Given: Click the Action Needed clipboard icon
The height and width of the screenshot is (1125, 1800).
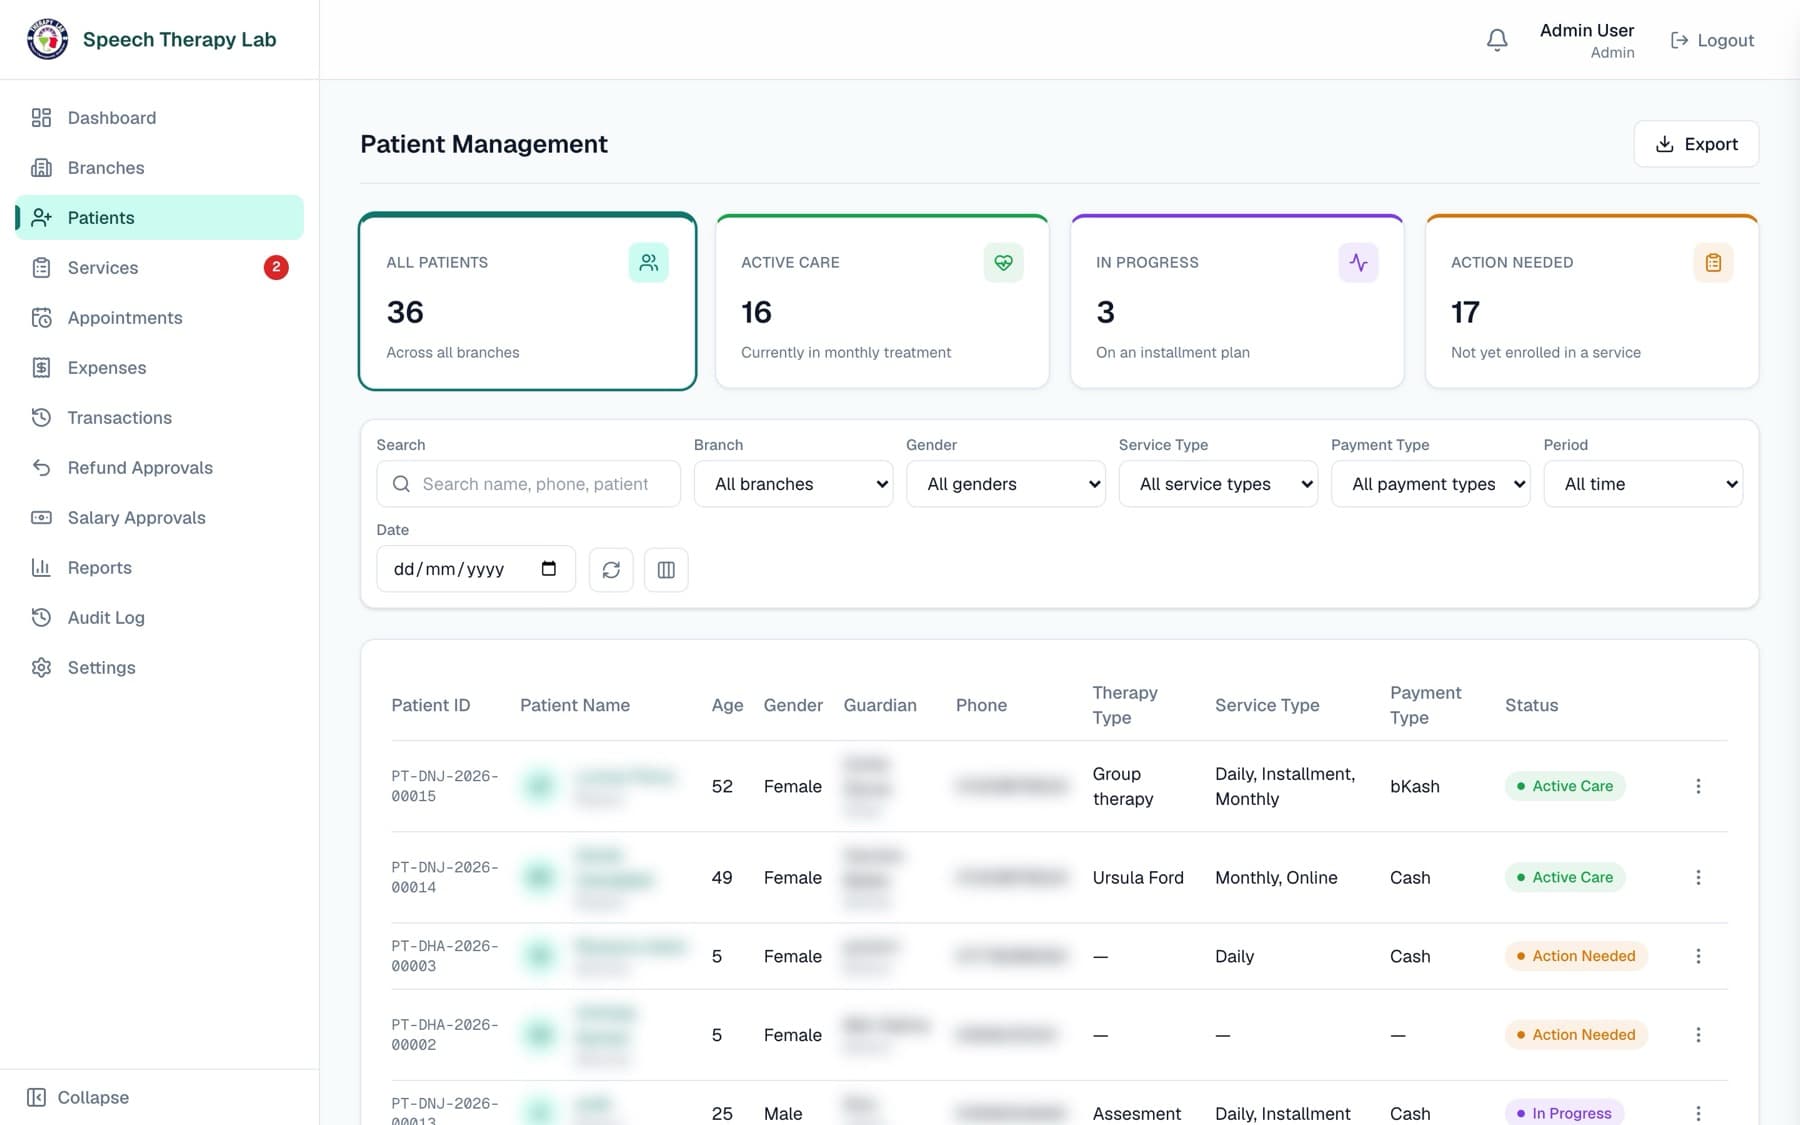Looking at the screenshot, I should [1713, 262].
